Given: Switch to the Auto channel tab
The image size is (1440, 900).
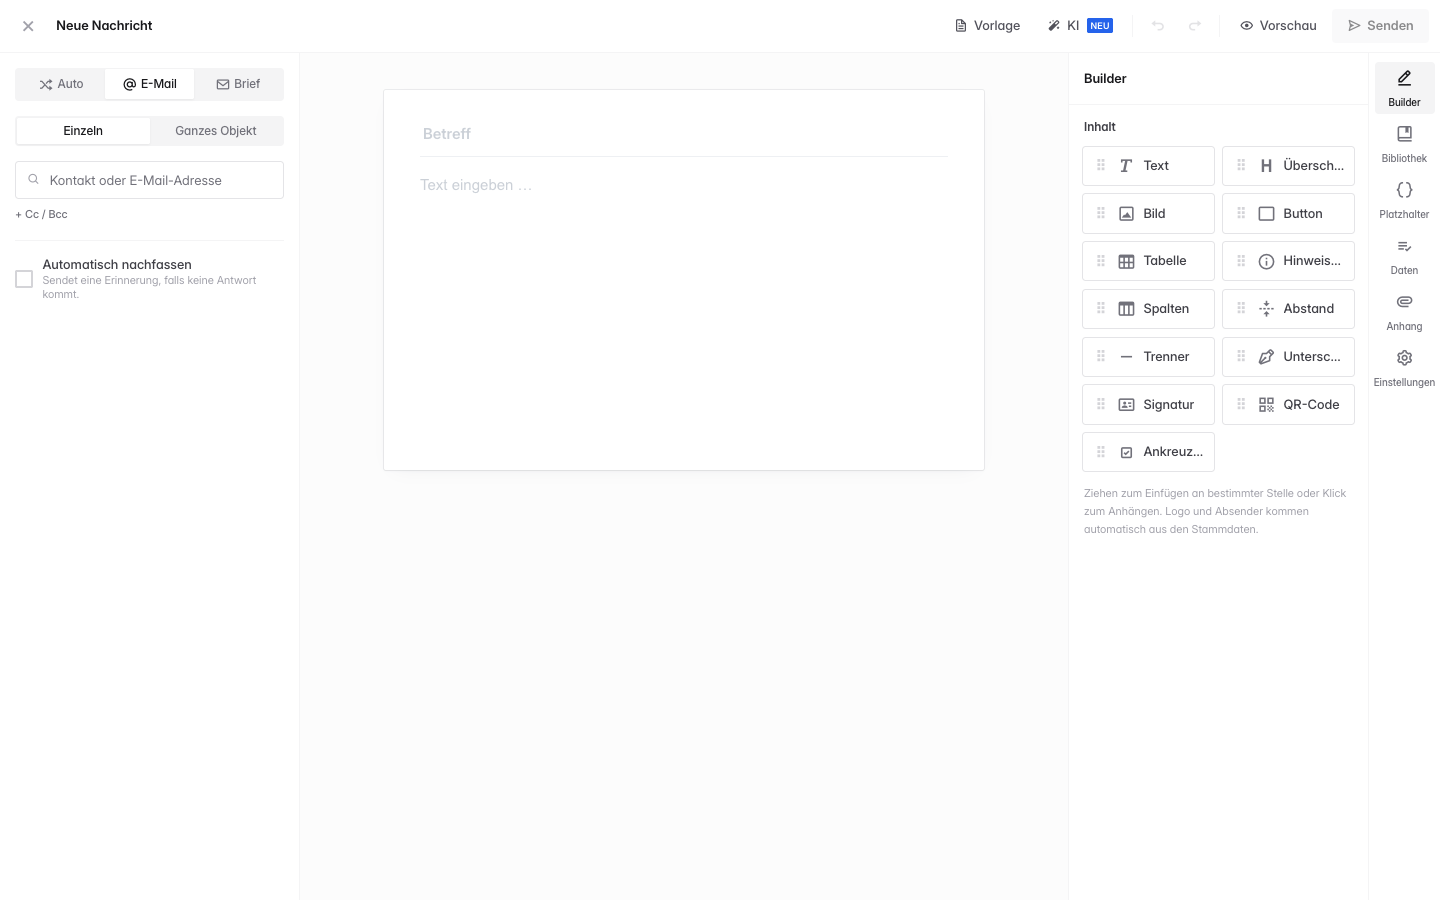Looking at the screenshot, I should pyautogui.click(x=61, y=84).
